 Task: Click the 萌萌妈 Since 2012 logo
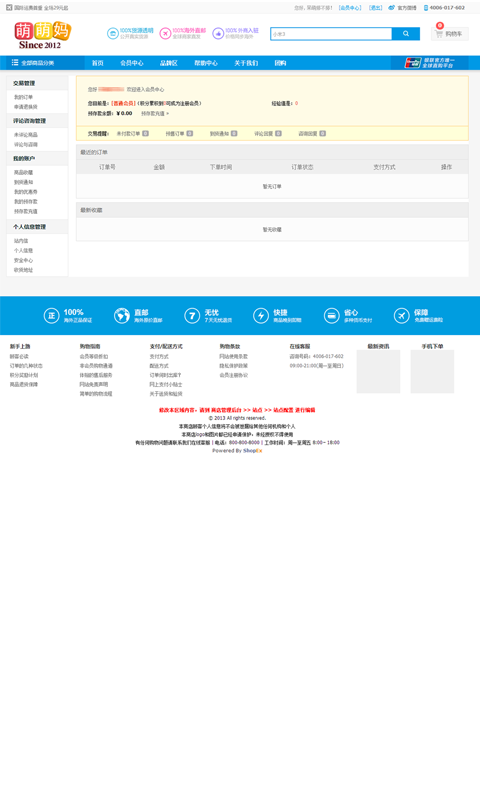[x=42, y=35]
